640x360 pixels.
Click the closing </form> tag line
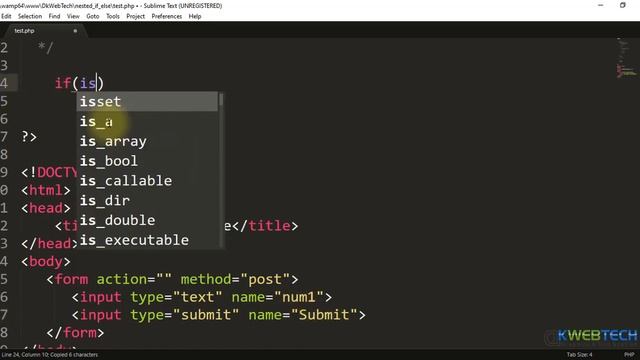(x=75, y=333)
